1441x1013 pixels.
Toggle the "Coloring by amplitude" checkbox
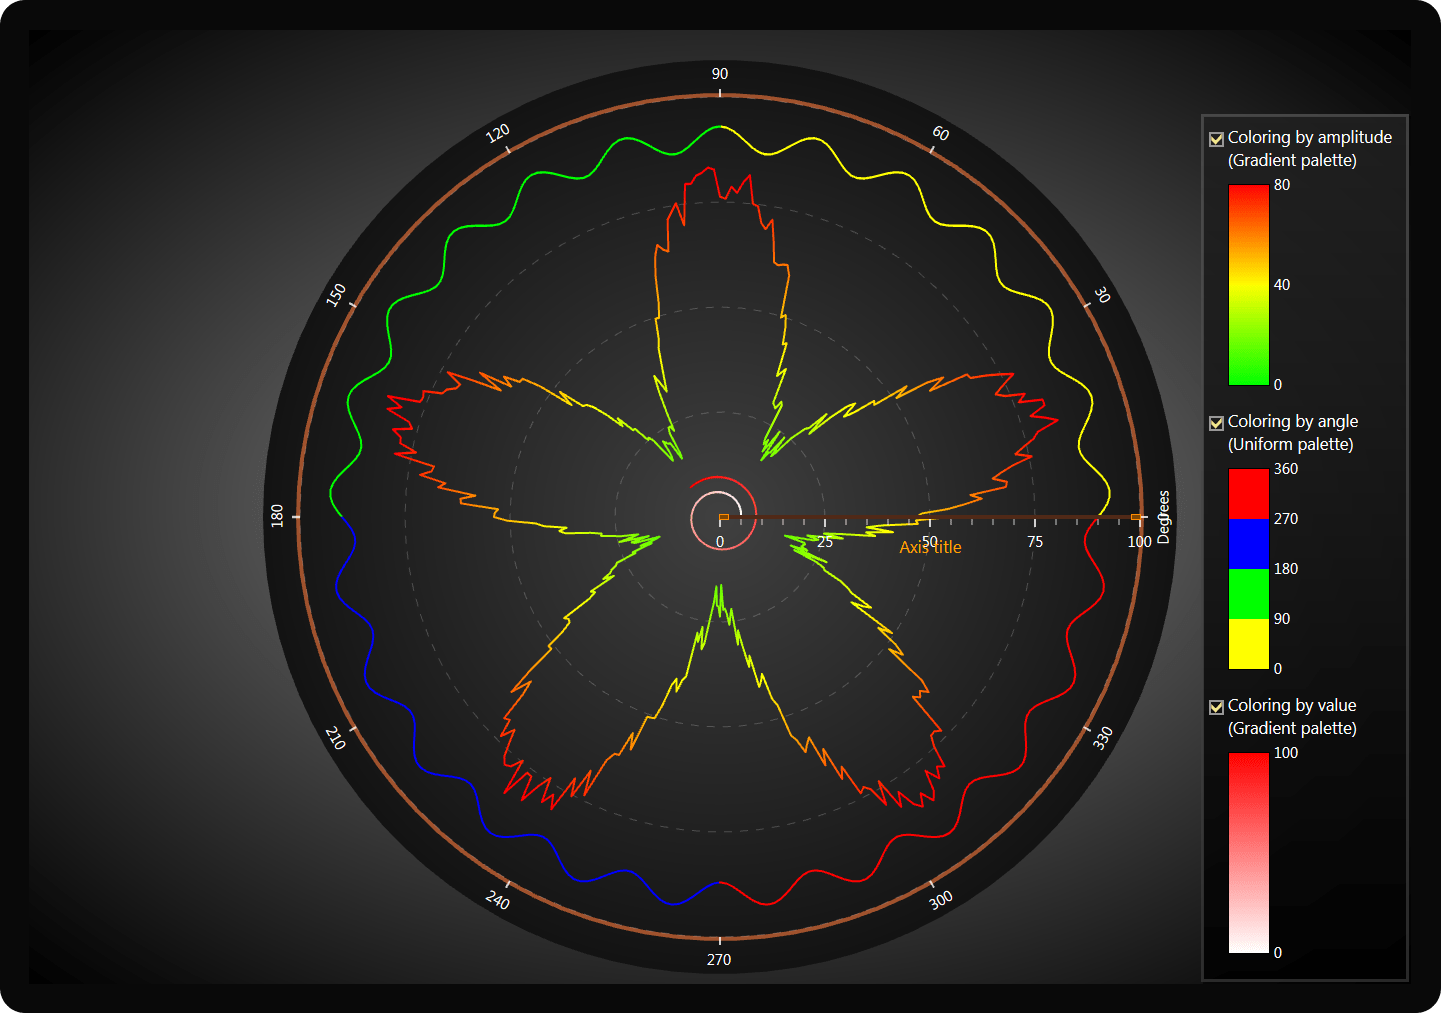pos(1216,138)
